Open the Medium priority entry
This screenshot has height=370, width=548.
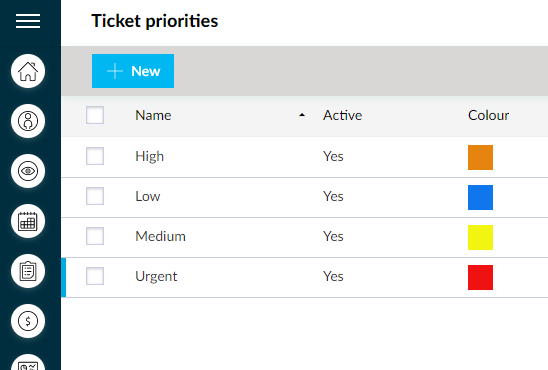pos(160,237)
